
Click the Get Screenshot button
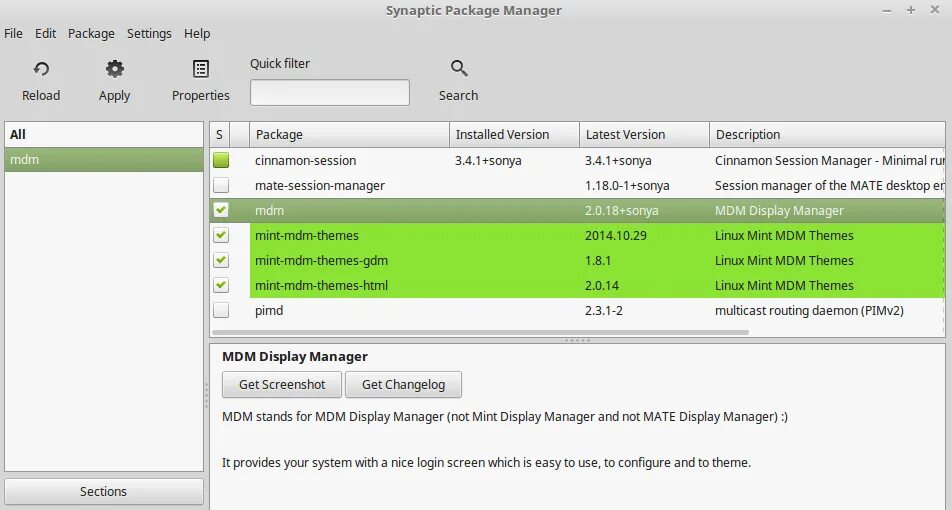click(282, 384)
